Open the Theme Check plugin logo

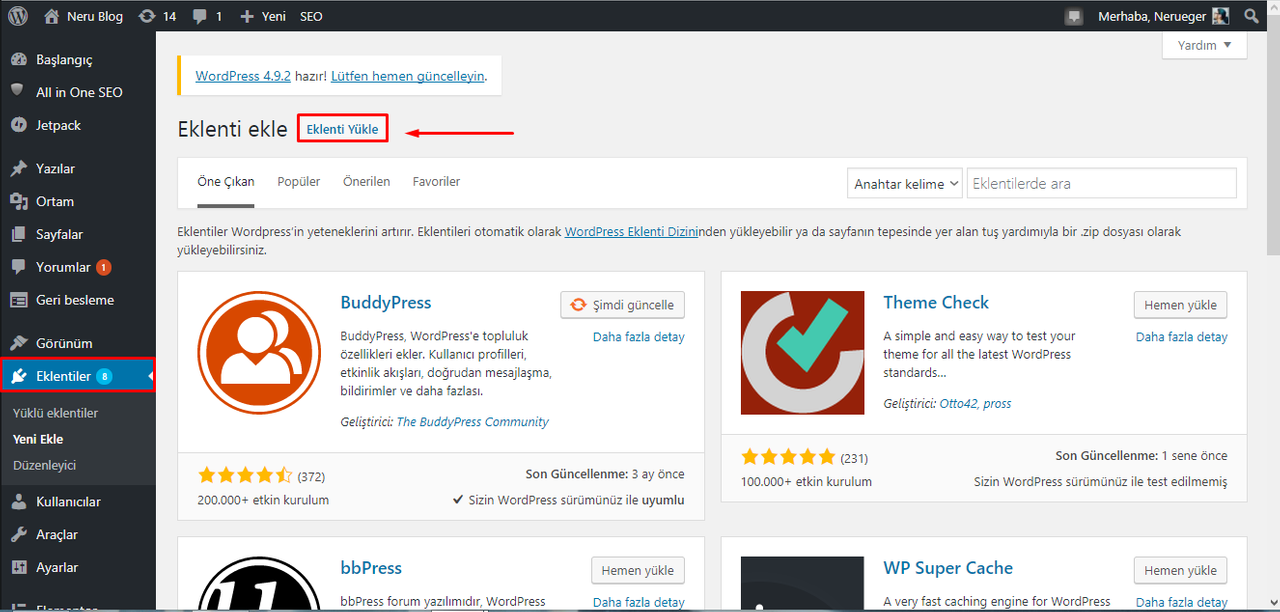pyautogui.click(x=802, y=352)
